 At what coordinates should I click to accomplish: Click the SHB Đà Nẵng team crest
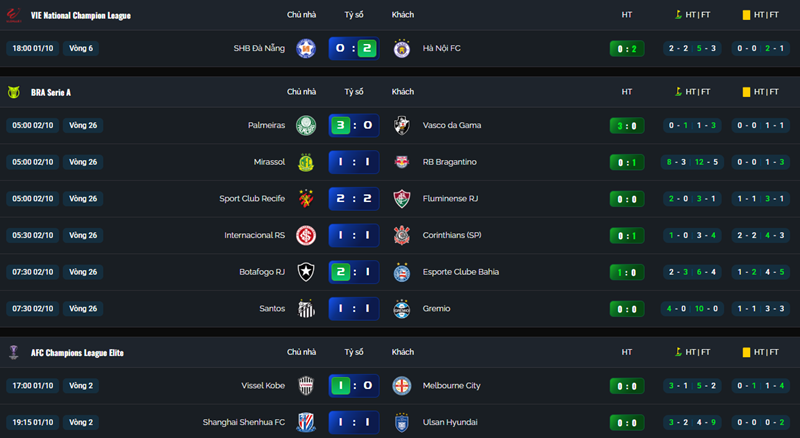click(x=306, y=48)
